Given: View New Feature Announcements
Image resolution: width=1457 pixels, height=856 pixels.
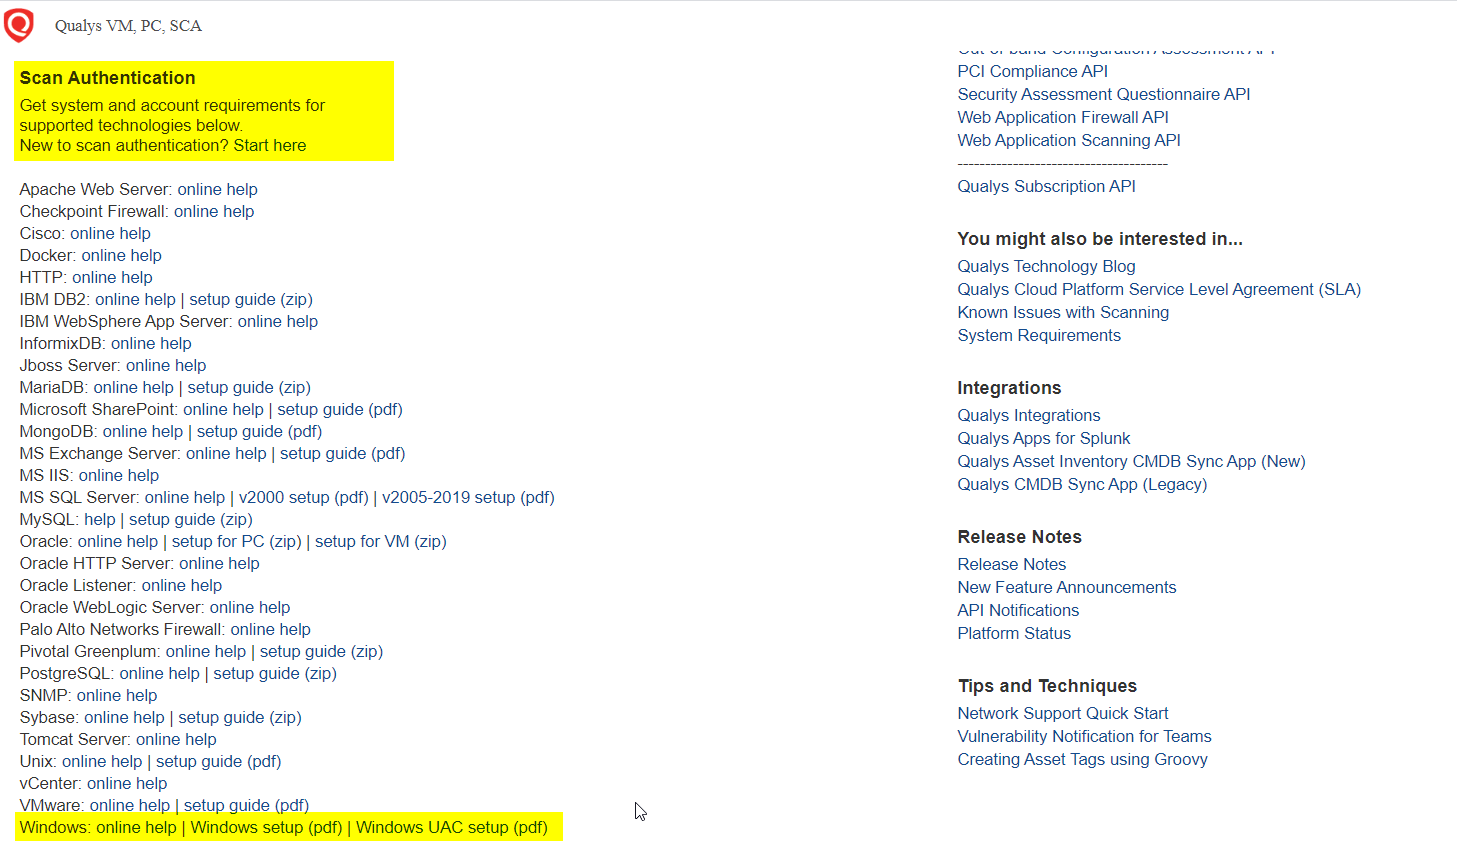Looking at the screenshot, I should [1066, 587].
